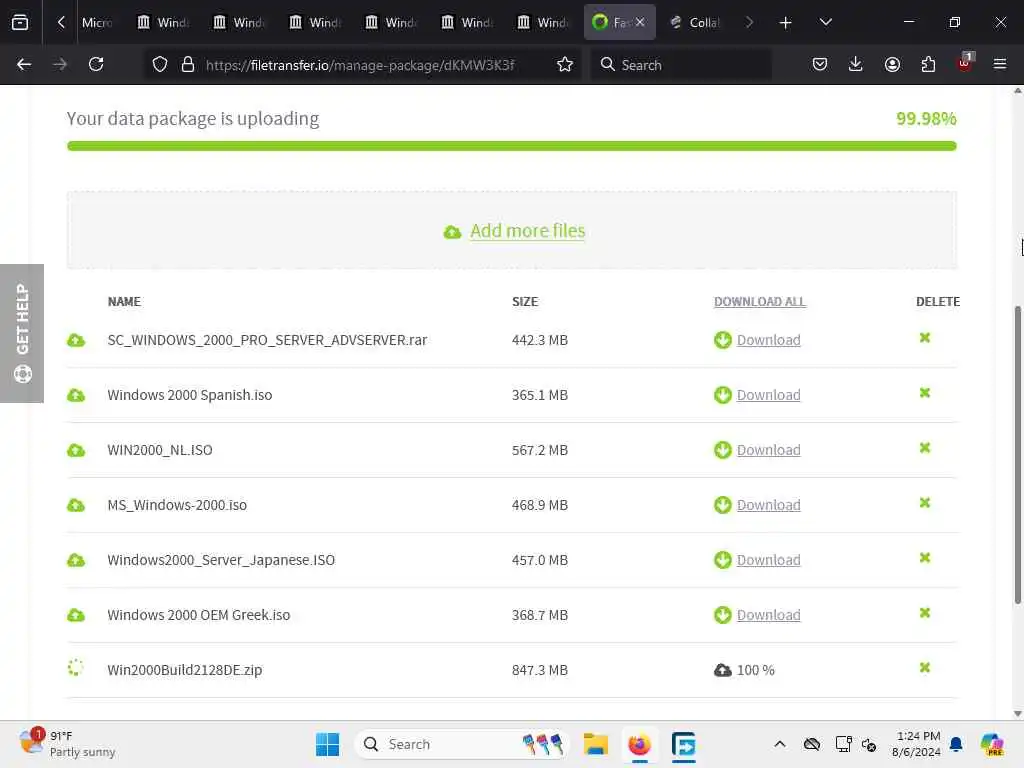
Task: Delete WIN2000_NL.ISO with X
Action: click(x=925, y=447)
